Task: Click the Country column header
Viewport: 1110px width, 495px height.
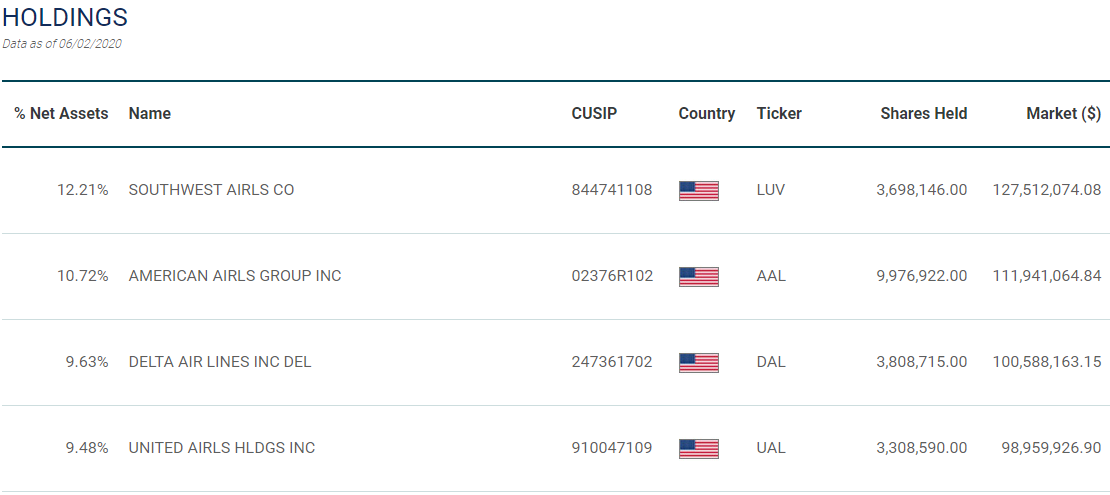Action: pos(706,114)
